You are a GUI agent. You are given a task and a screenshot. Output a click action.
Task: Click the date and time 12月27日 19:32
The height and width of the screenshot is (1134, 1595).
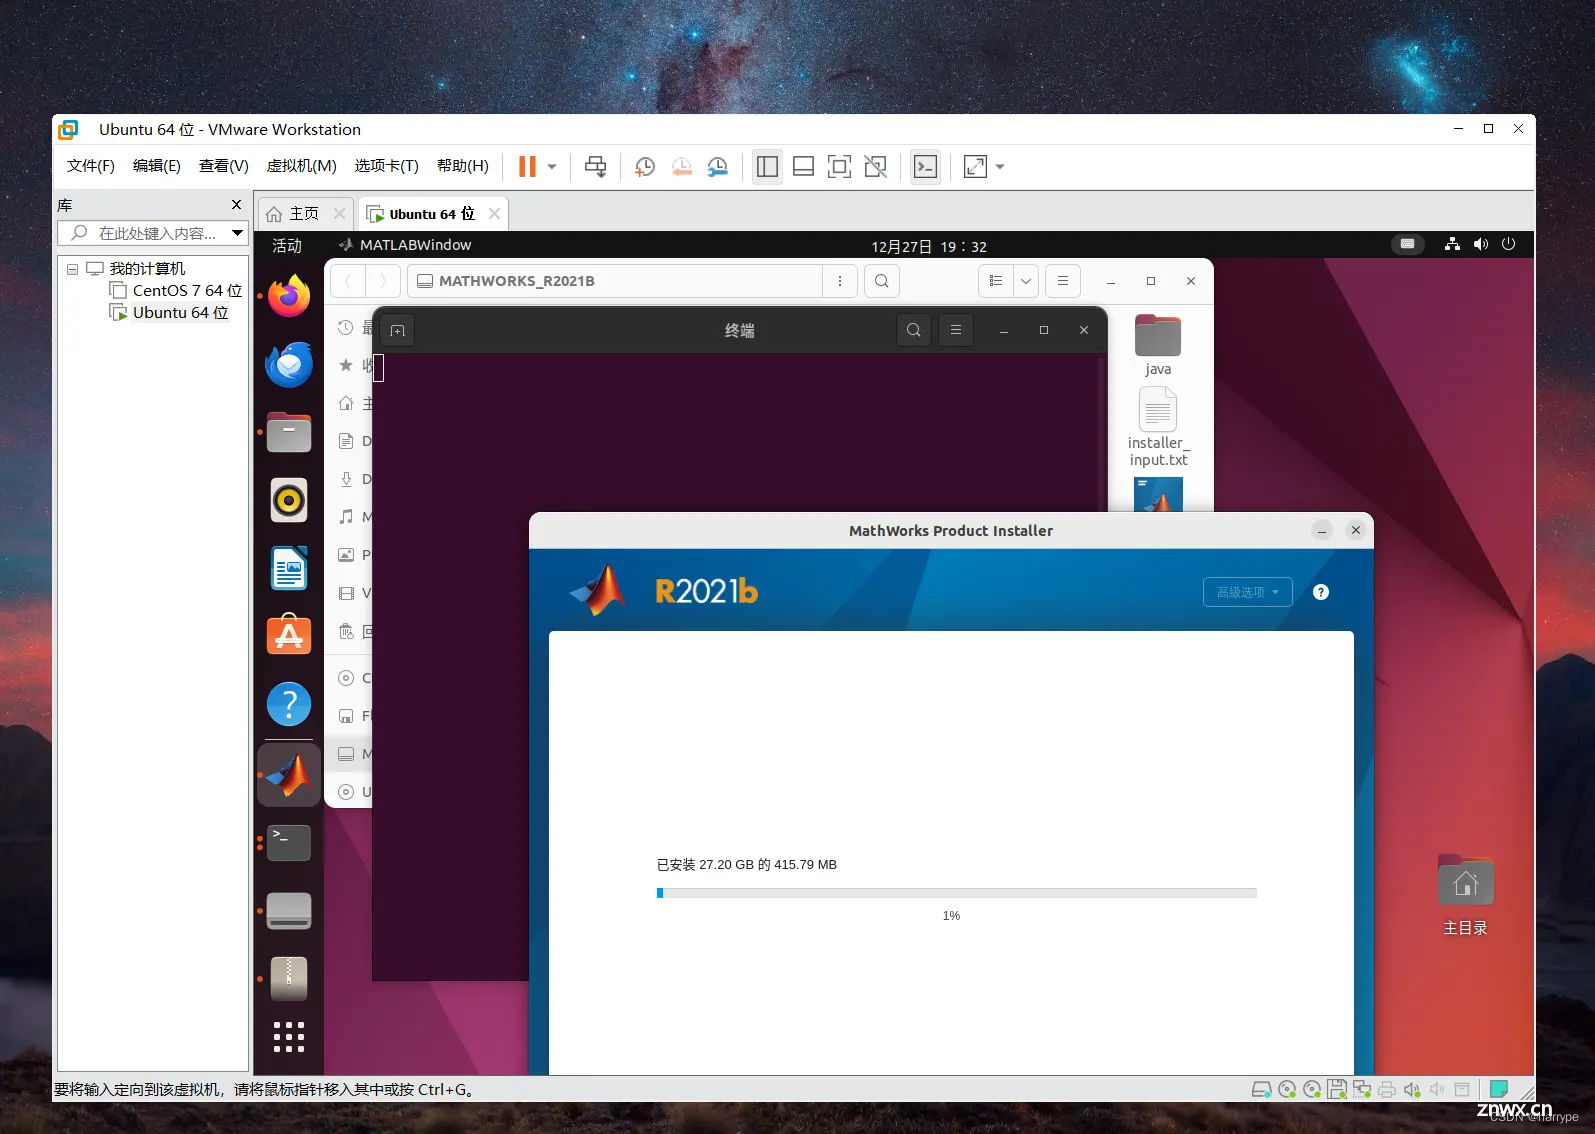coord(929,247)
